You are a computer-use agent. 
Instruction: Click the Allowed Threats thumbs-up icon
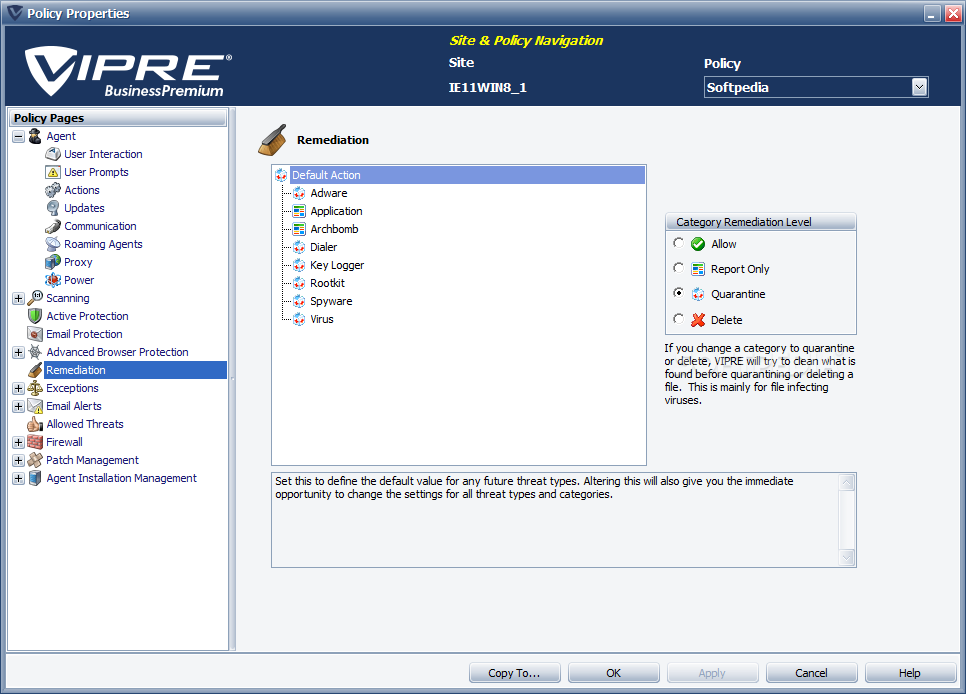point(35,424)
